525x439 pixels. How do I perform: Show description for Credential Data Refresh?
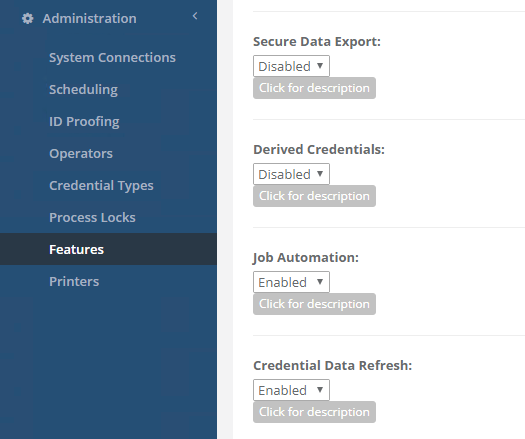click(314, 412)
